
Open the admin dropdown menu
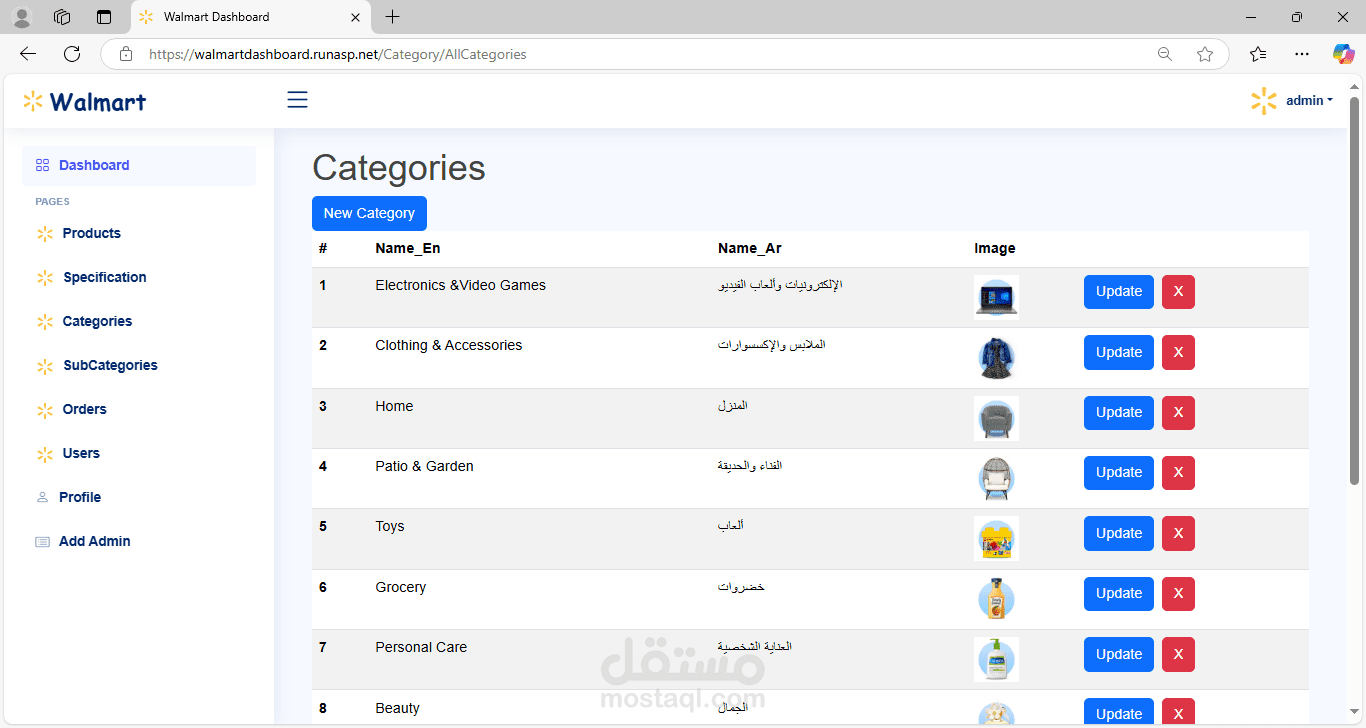pos(1309,100)
